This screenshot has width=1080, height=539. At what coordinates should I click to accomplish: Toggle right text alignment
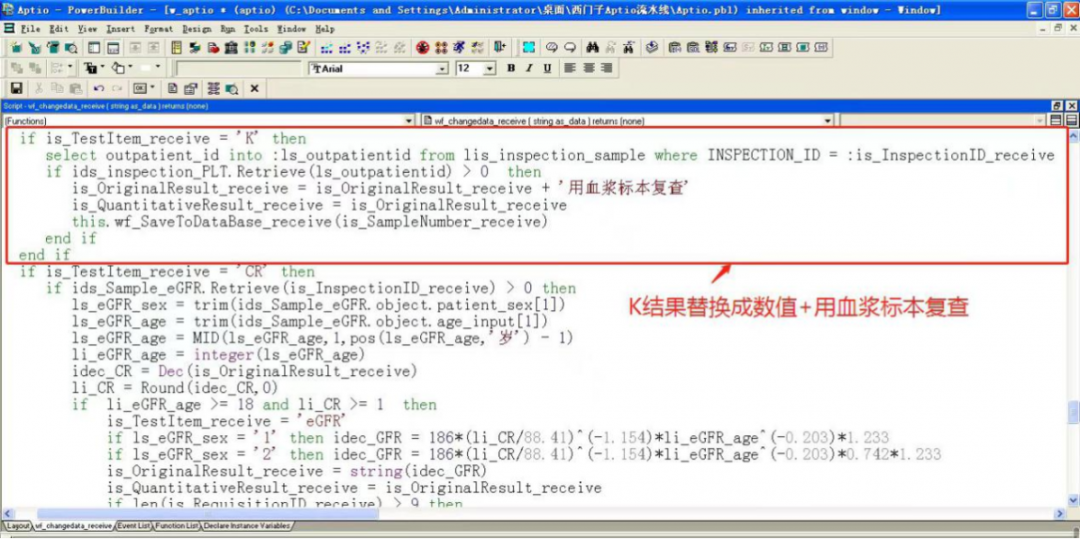606,68
